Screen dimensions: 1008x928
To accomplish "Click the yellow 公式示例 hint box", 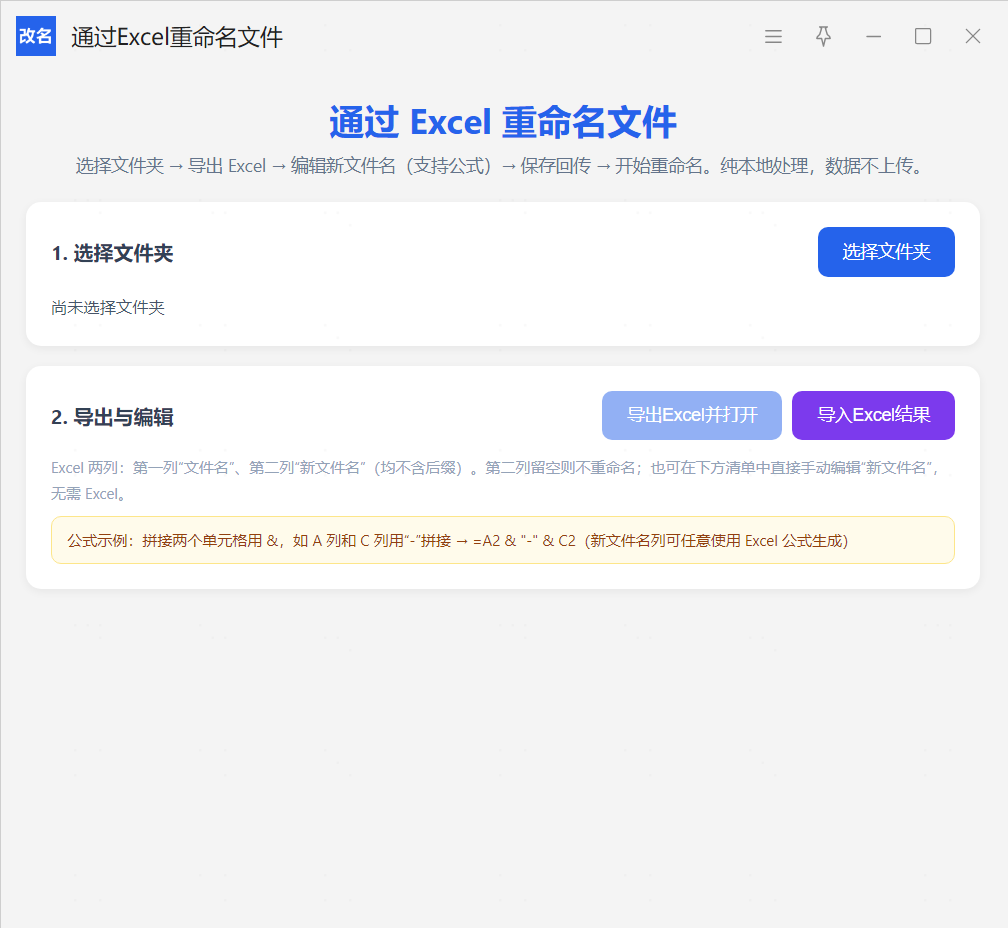I will pos(503,540).
